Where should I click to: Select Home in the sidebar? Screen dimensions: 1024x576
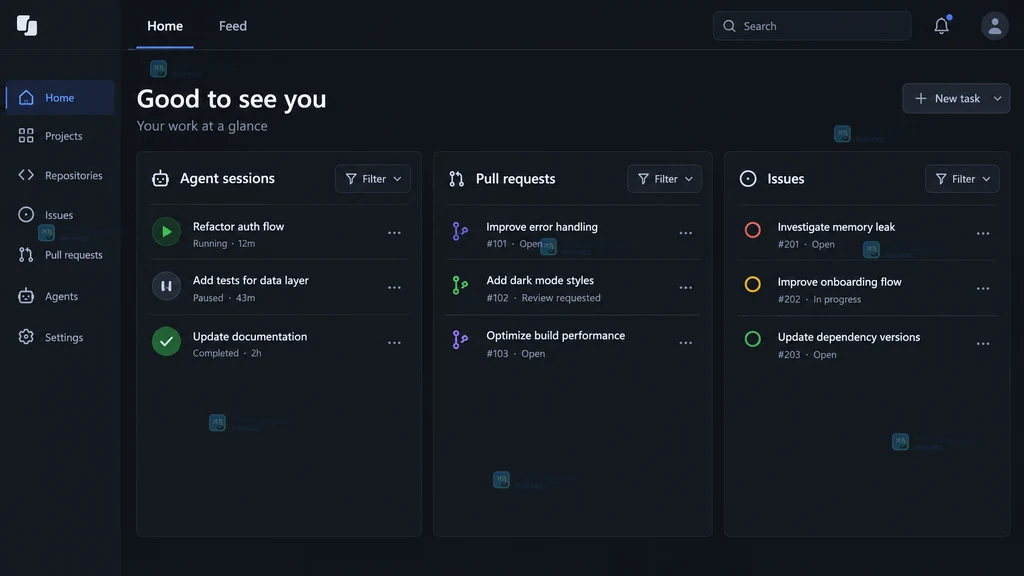(x=60, y=98)
